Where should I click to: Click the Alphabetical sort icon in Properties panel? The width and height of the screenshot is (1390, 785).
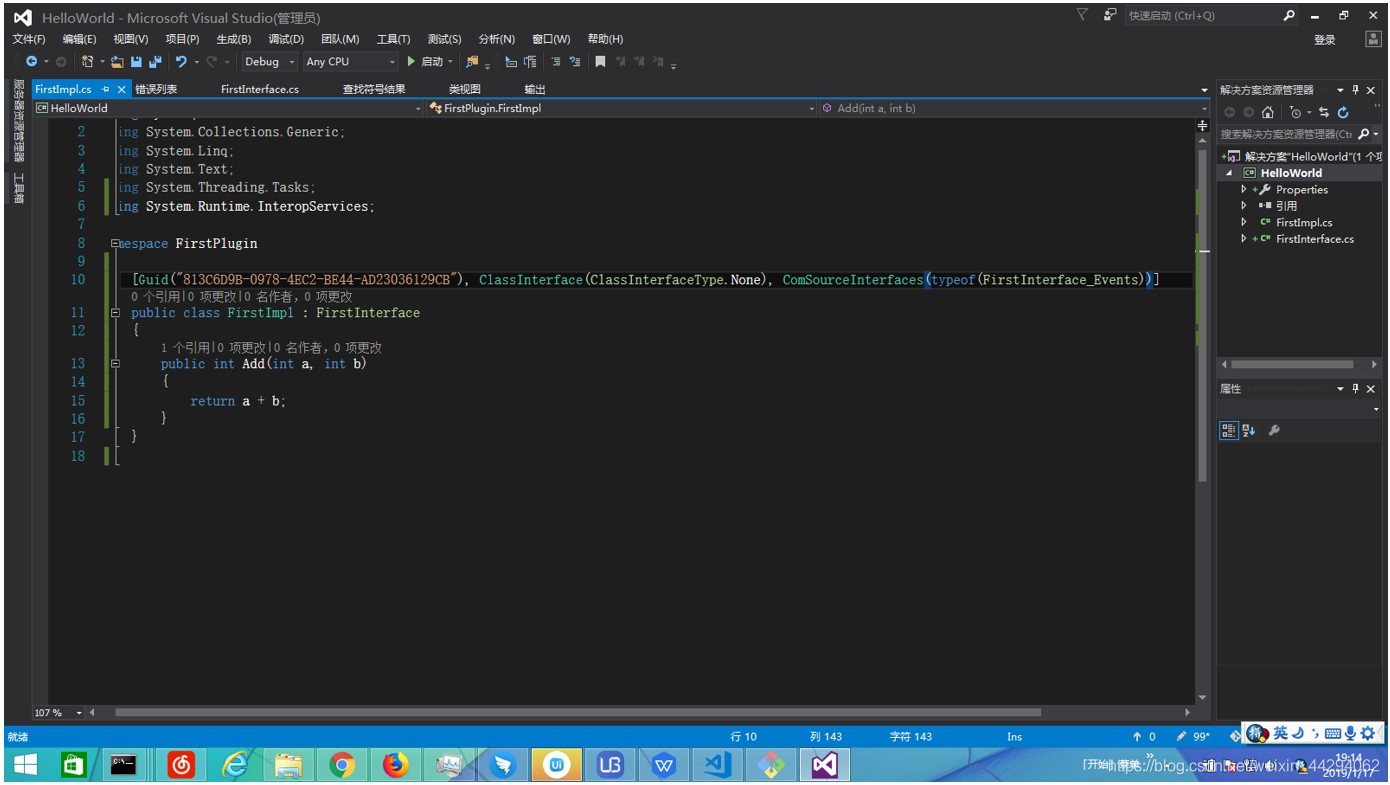click(x=1249, y=431)
